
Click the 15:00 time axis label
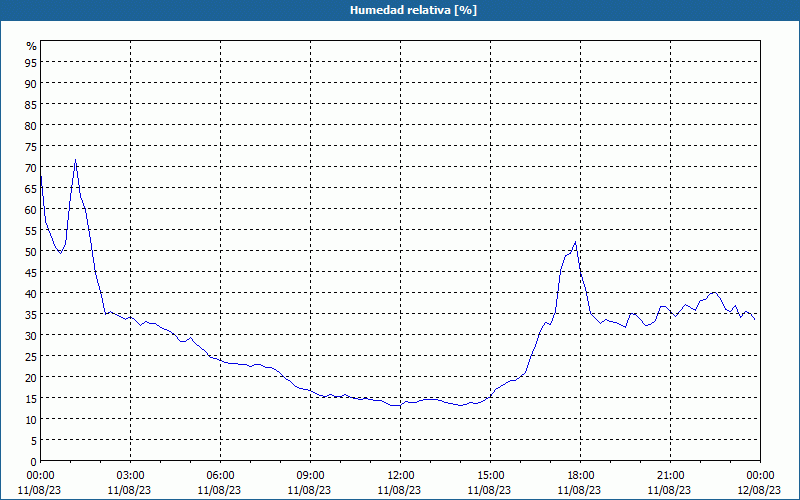click(x=490, y=476)
